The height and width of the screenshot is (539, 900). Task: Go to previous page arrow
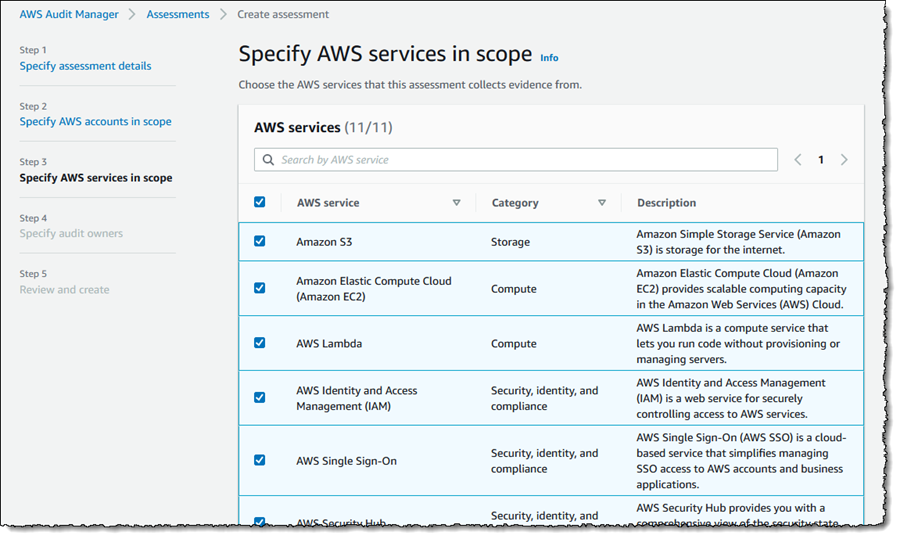pos(798,160)
